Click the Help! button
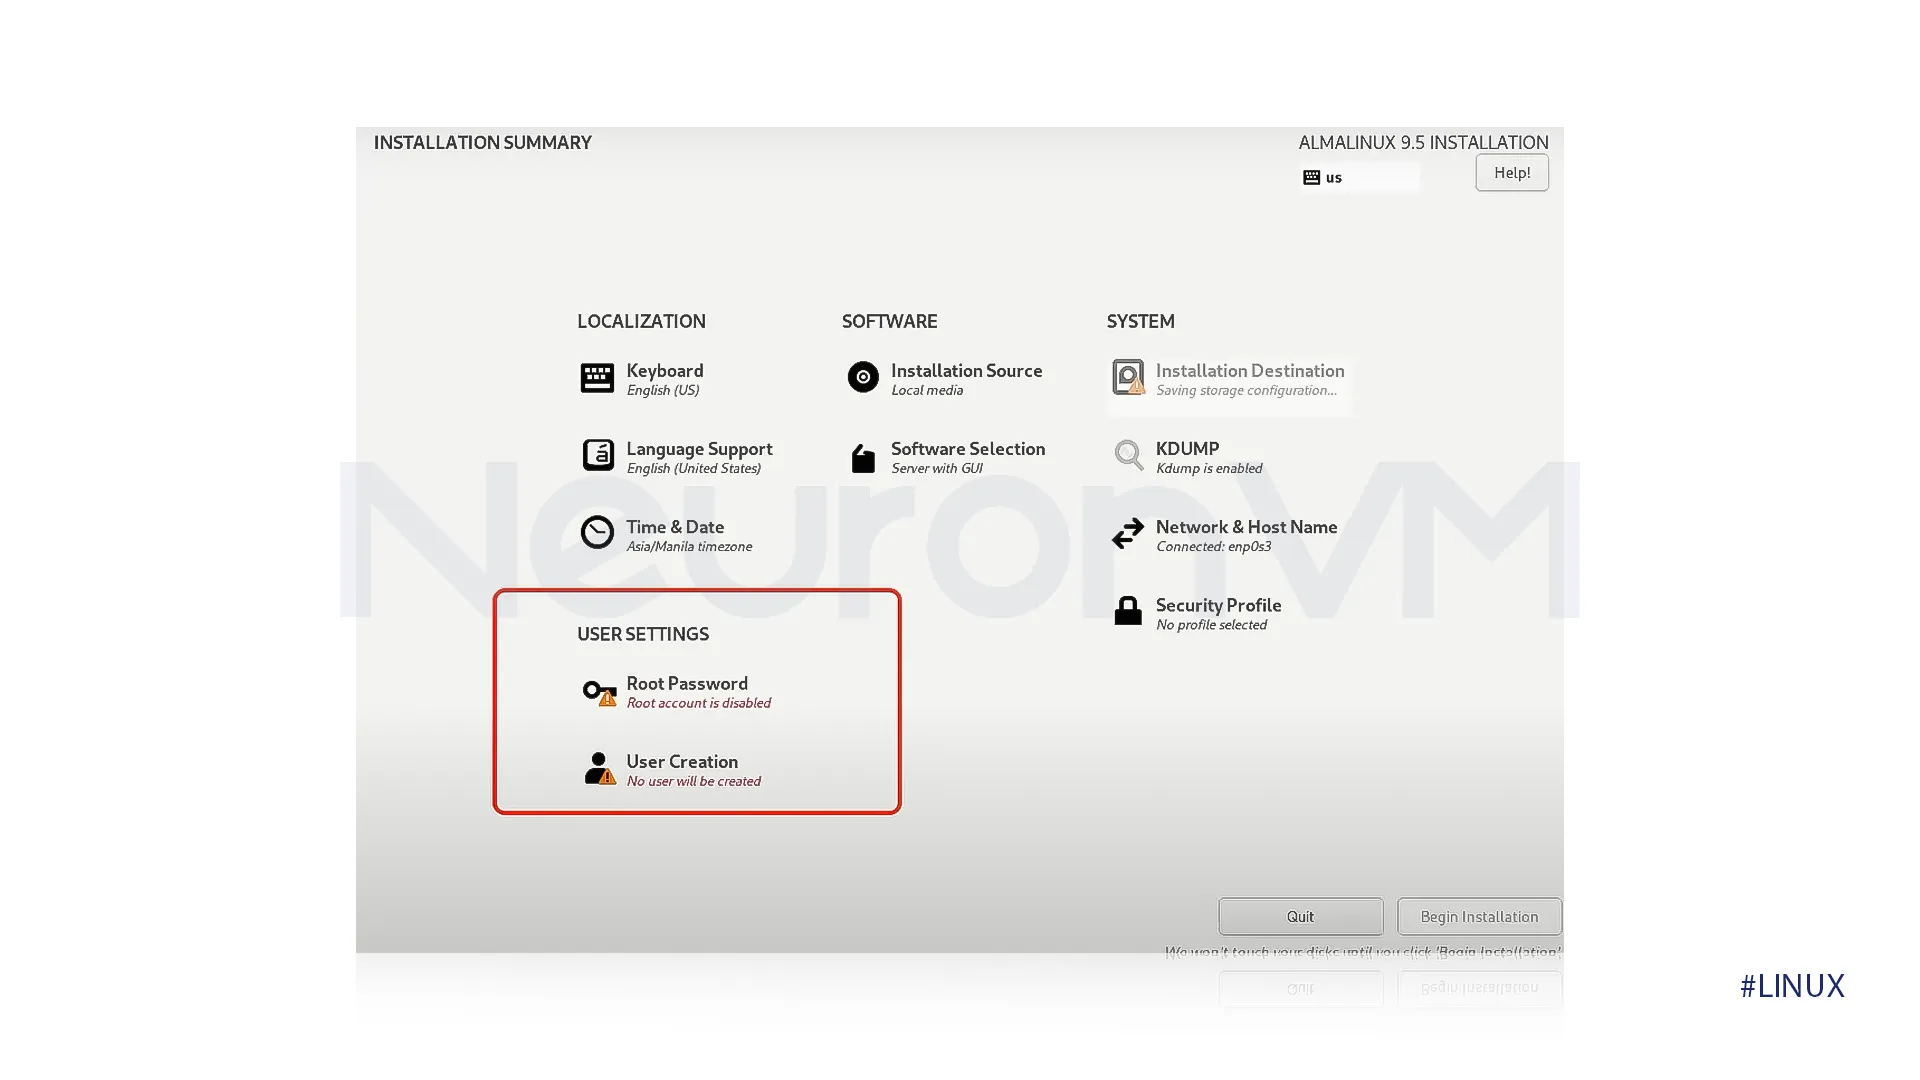Image resolution: width=1920 pixels, height=1080 pixels. [1511, 173]
